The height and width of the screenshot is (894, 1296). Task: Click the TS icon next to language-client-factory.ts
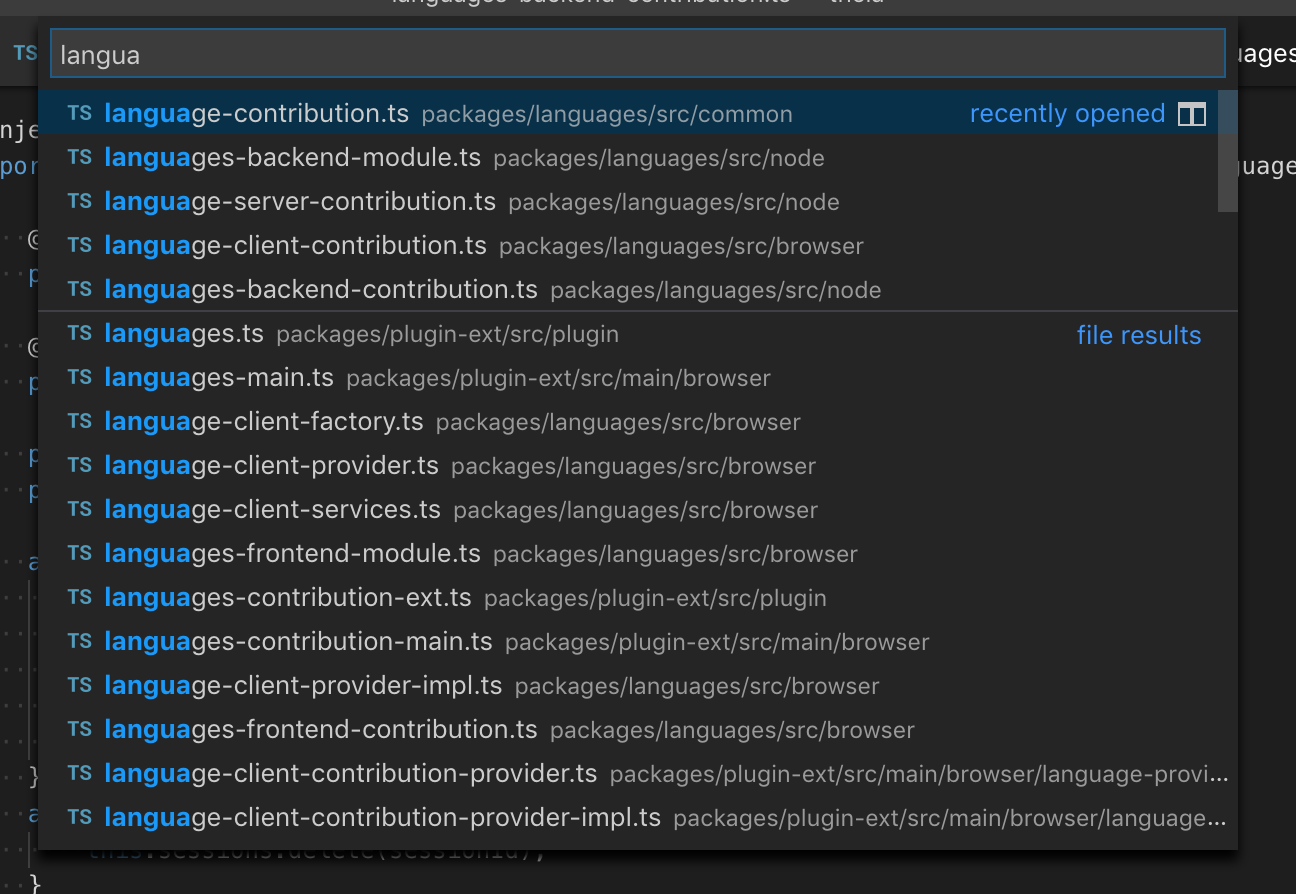pos(79,421)
